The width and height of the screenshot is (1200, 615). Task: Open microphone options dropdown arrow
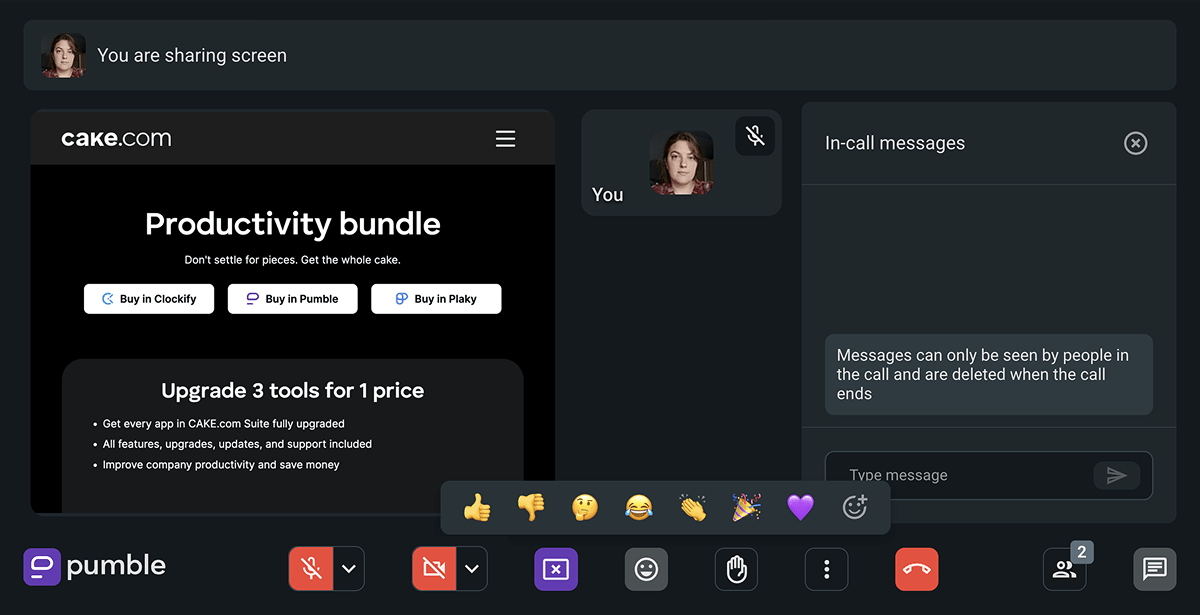(349, 569)
